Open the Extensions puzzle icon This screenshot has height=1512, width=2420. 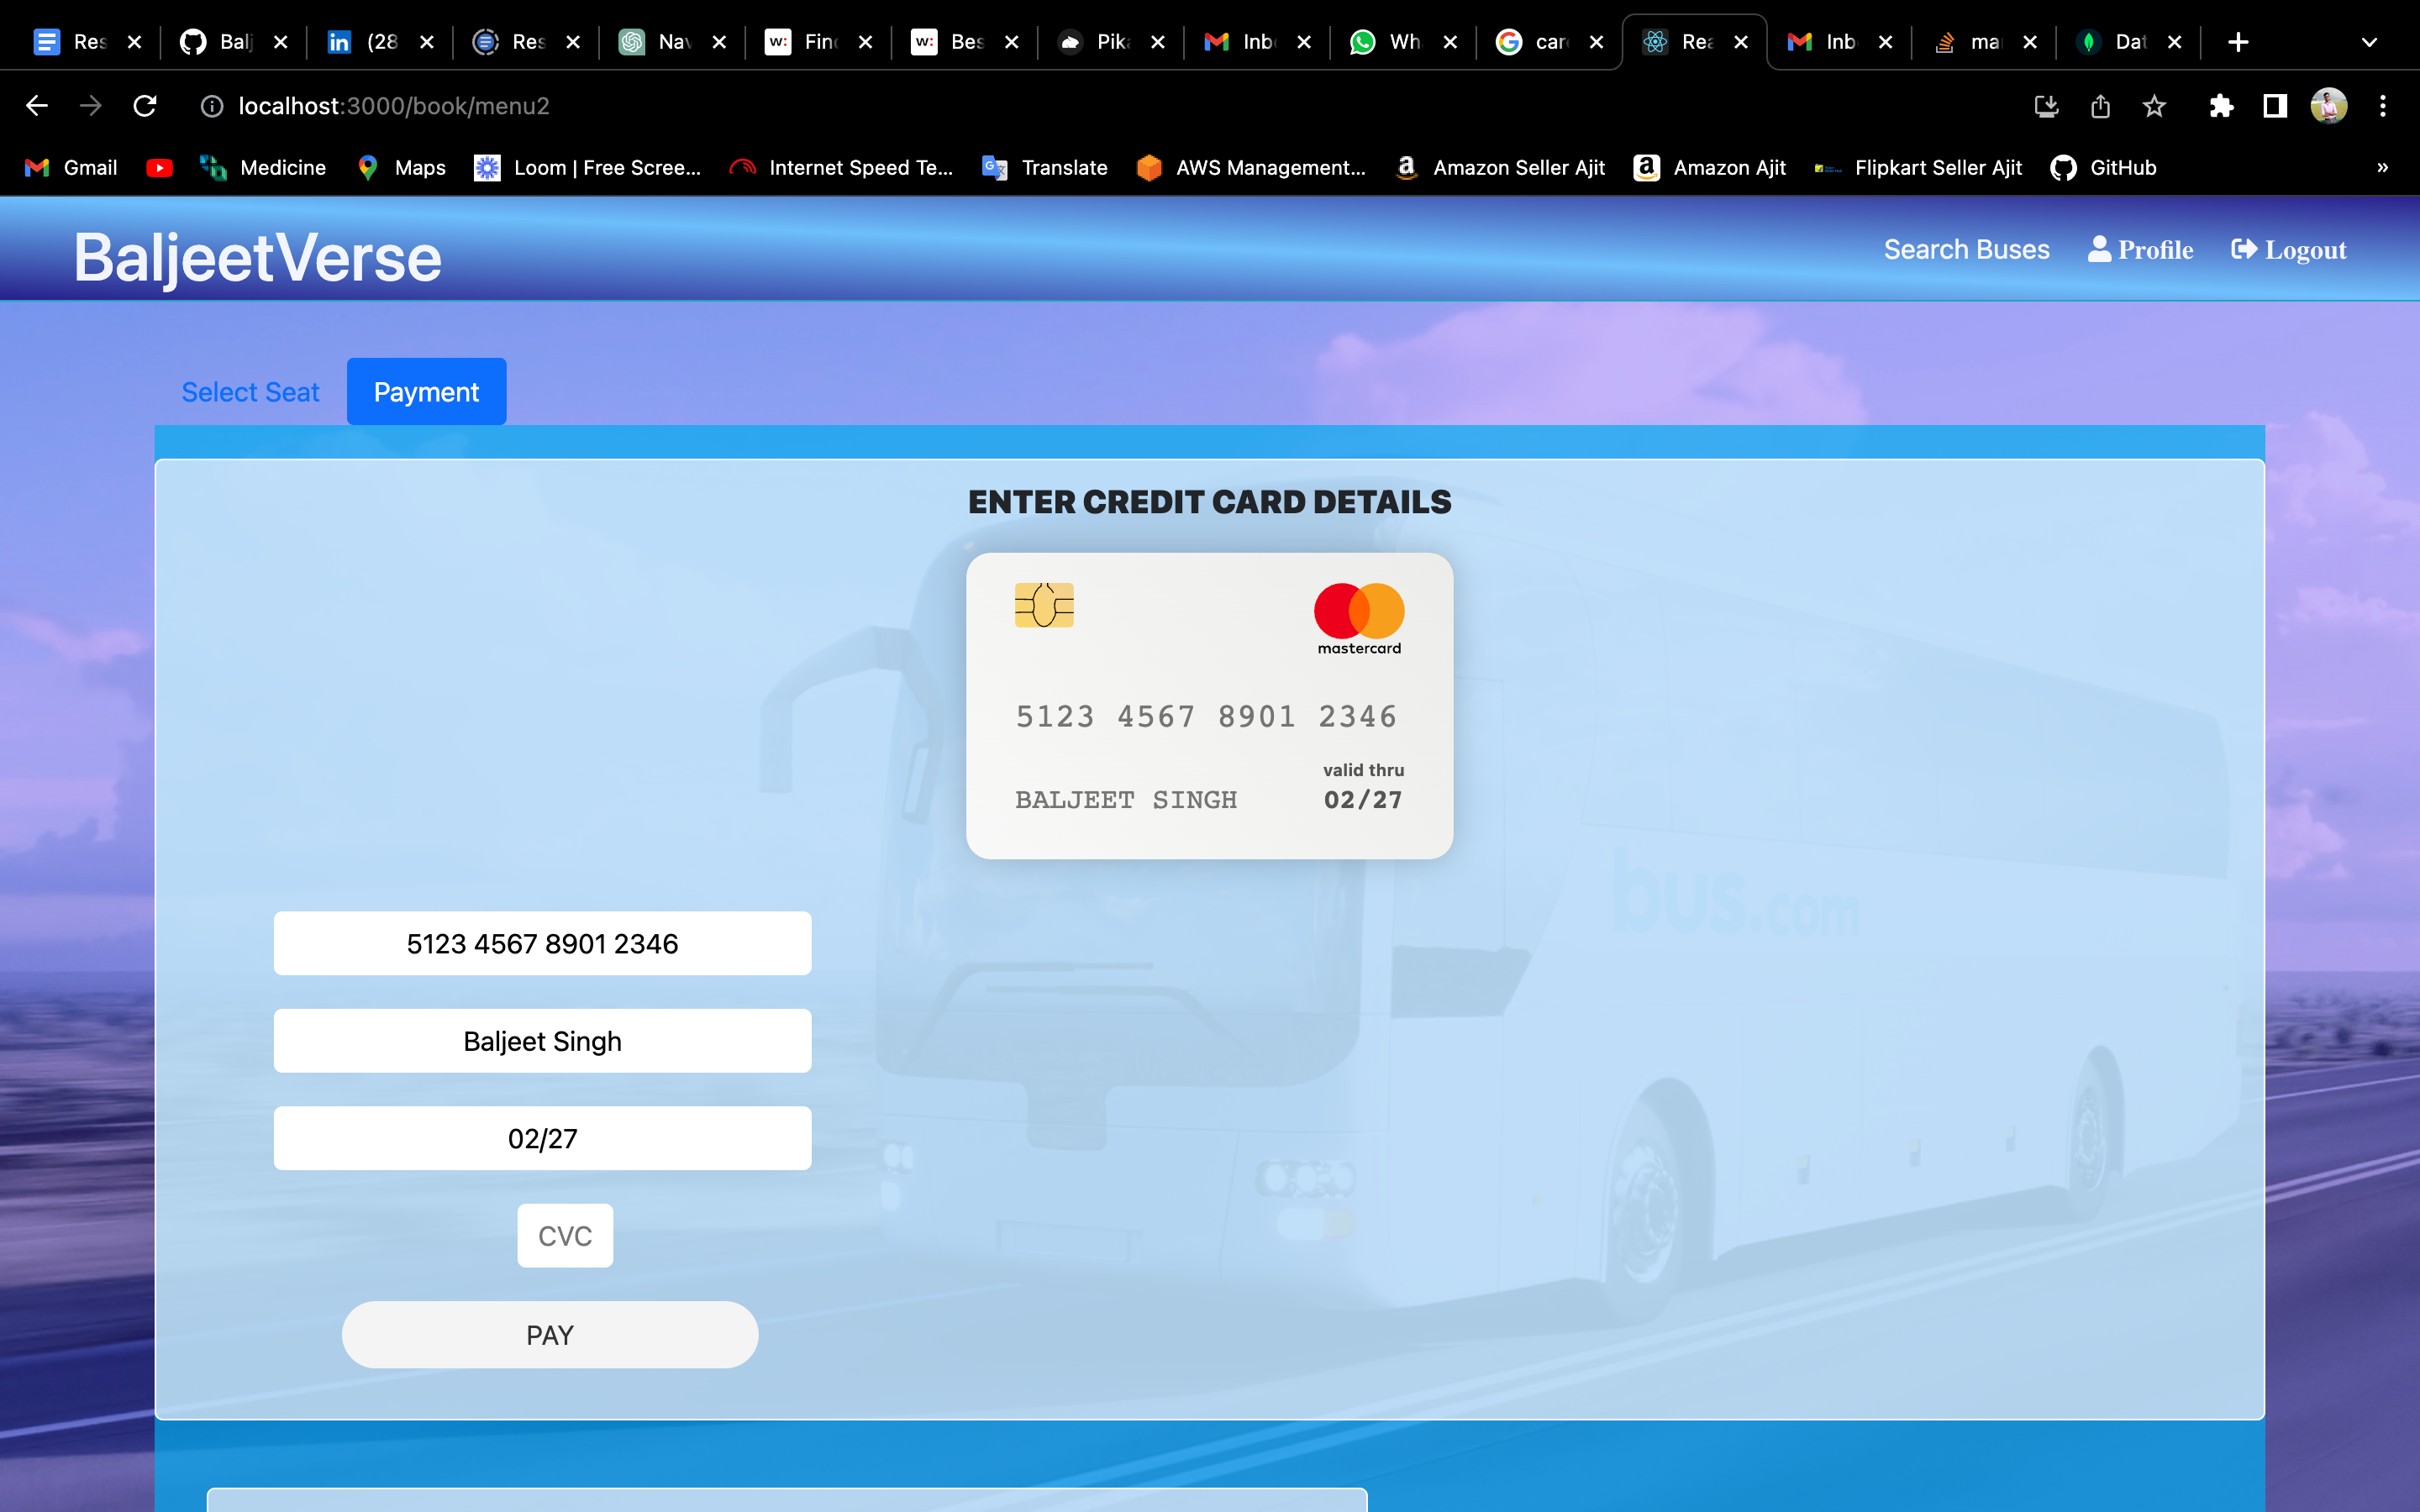[2221, 106]
